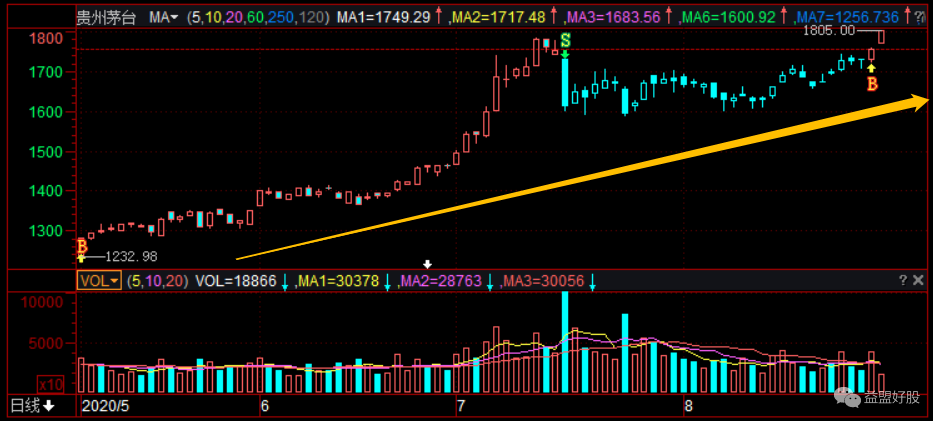The width and height of the screenshot is (933, 421).
Task: Click the B buy marker near the 1805 high
Action: pos(872,83)
